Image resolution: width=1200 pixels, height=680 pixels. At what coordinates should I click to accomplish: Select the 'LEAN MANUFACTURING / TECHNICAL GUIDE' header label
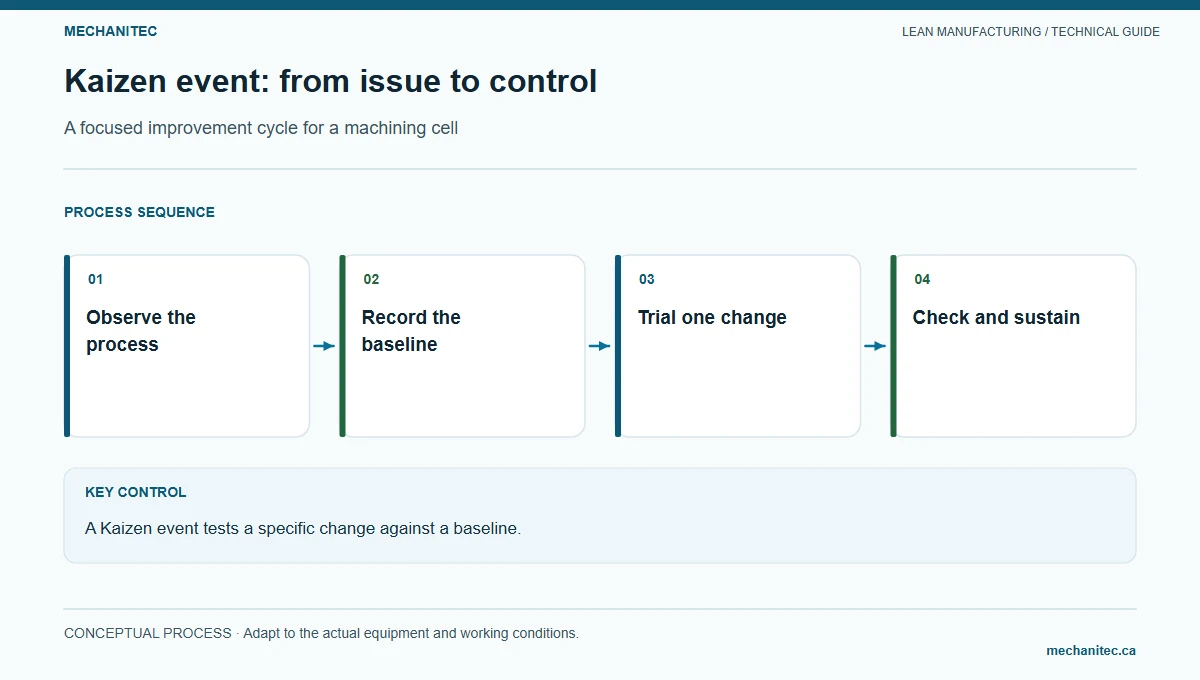point(1031,32)
